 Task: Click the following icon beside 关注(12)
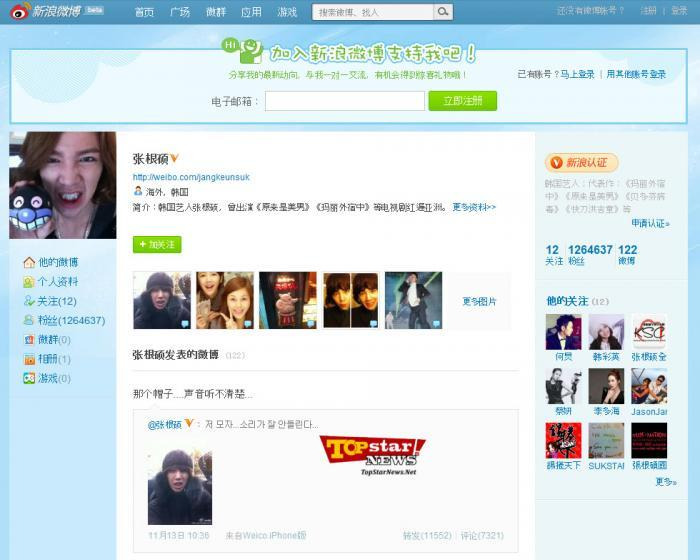pos(29,301)
